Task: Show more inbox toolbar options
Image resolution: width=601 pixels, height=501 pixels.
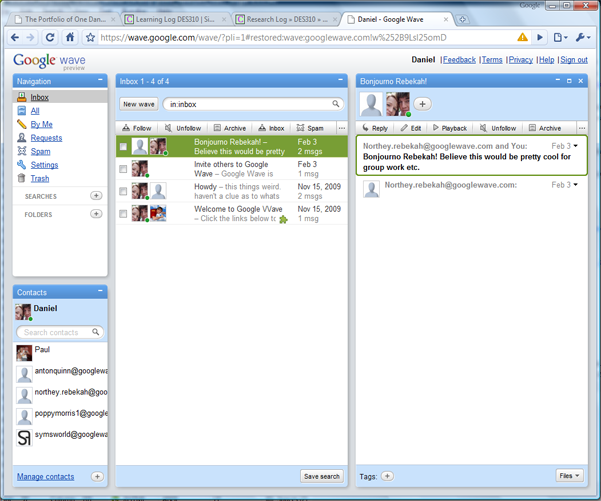Action: point(342,128)
